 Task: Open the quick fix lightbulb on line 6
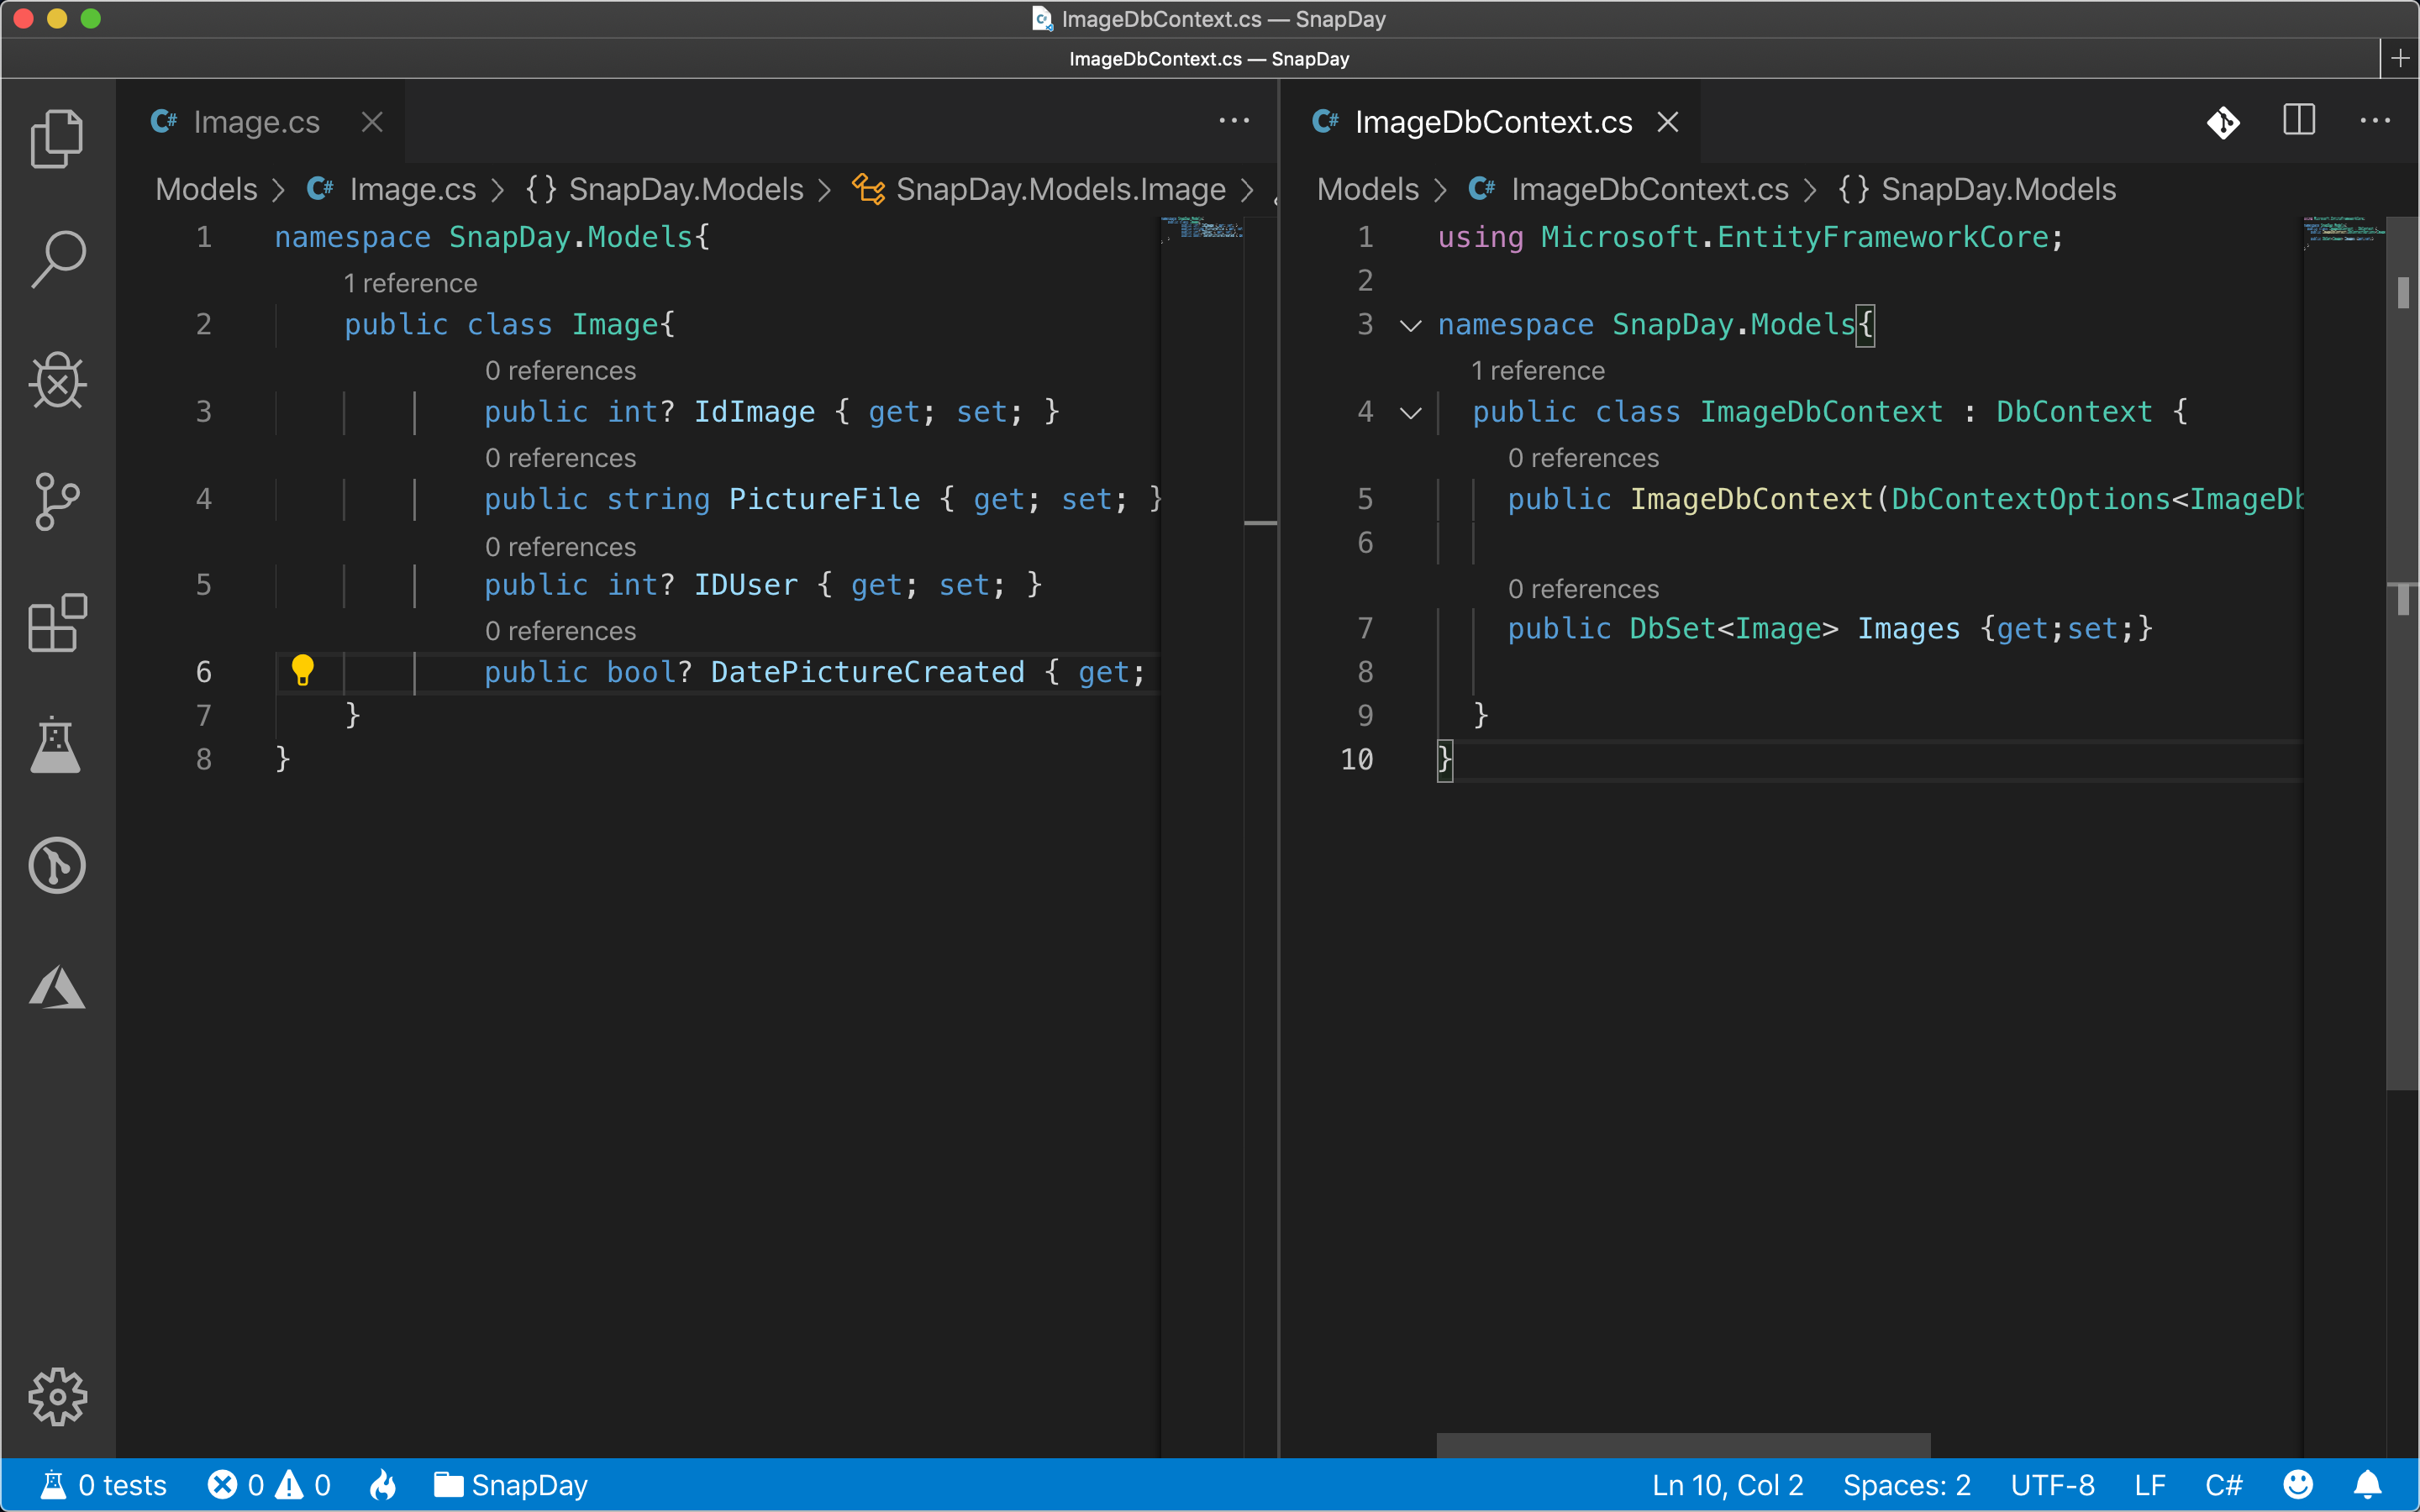click(x=303, y=671)
